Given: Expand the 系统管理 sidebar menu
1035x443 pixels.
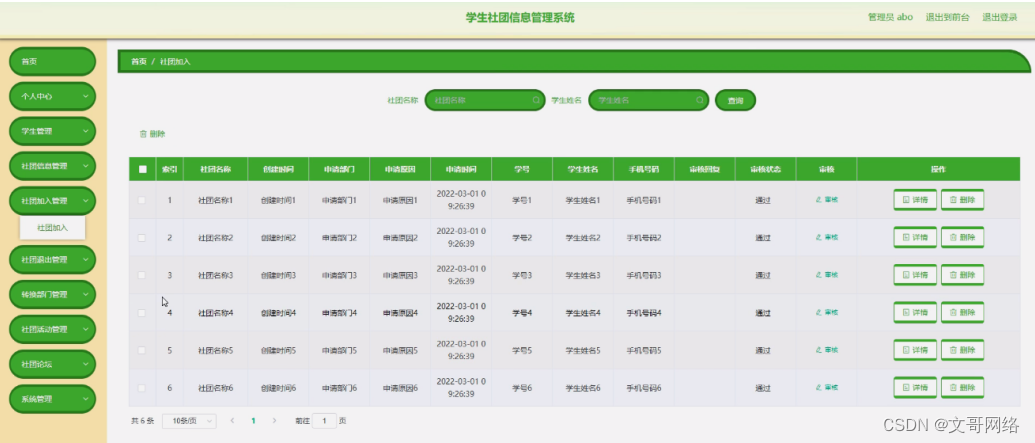Looking at the screenshot, I should click(52, 399).
